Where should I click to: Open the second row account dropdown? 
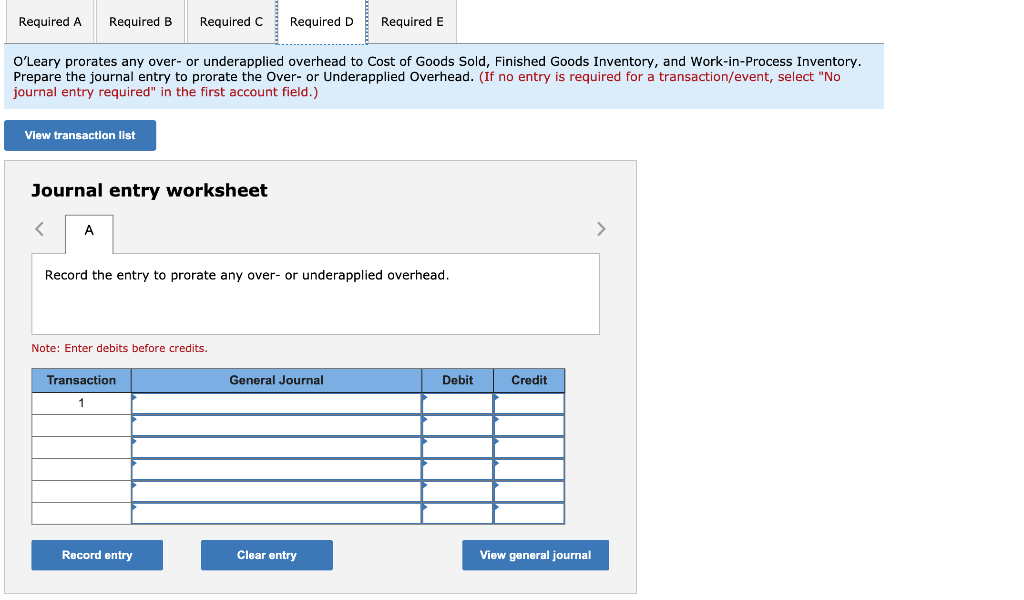(276, 424)
